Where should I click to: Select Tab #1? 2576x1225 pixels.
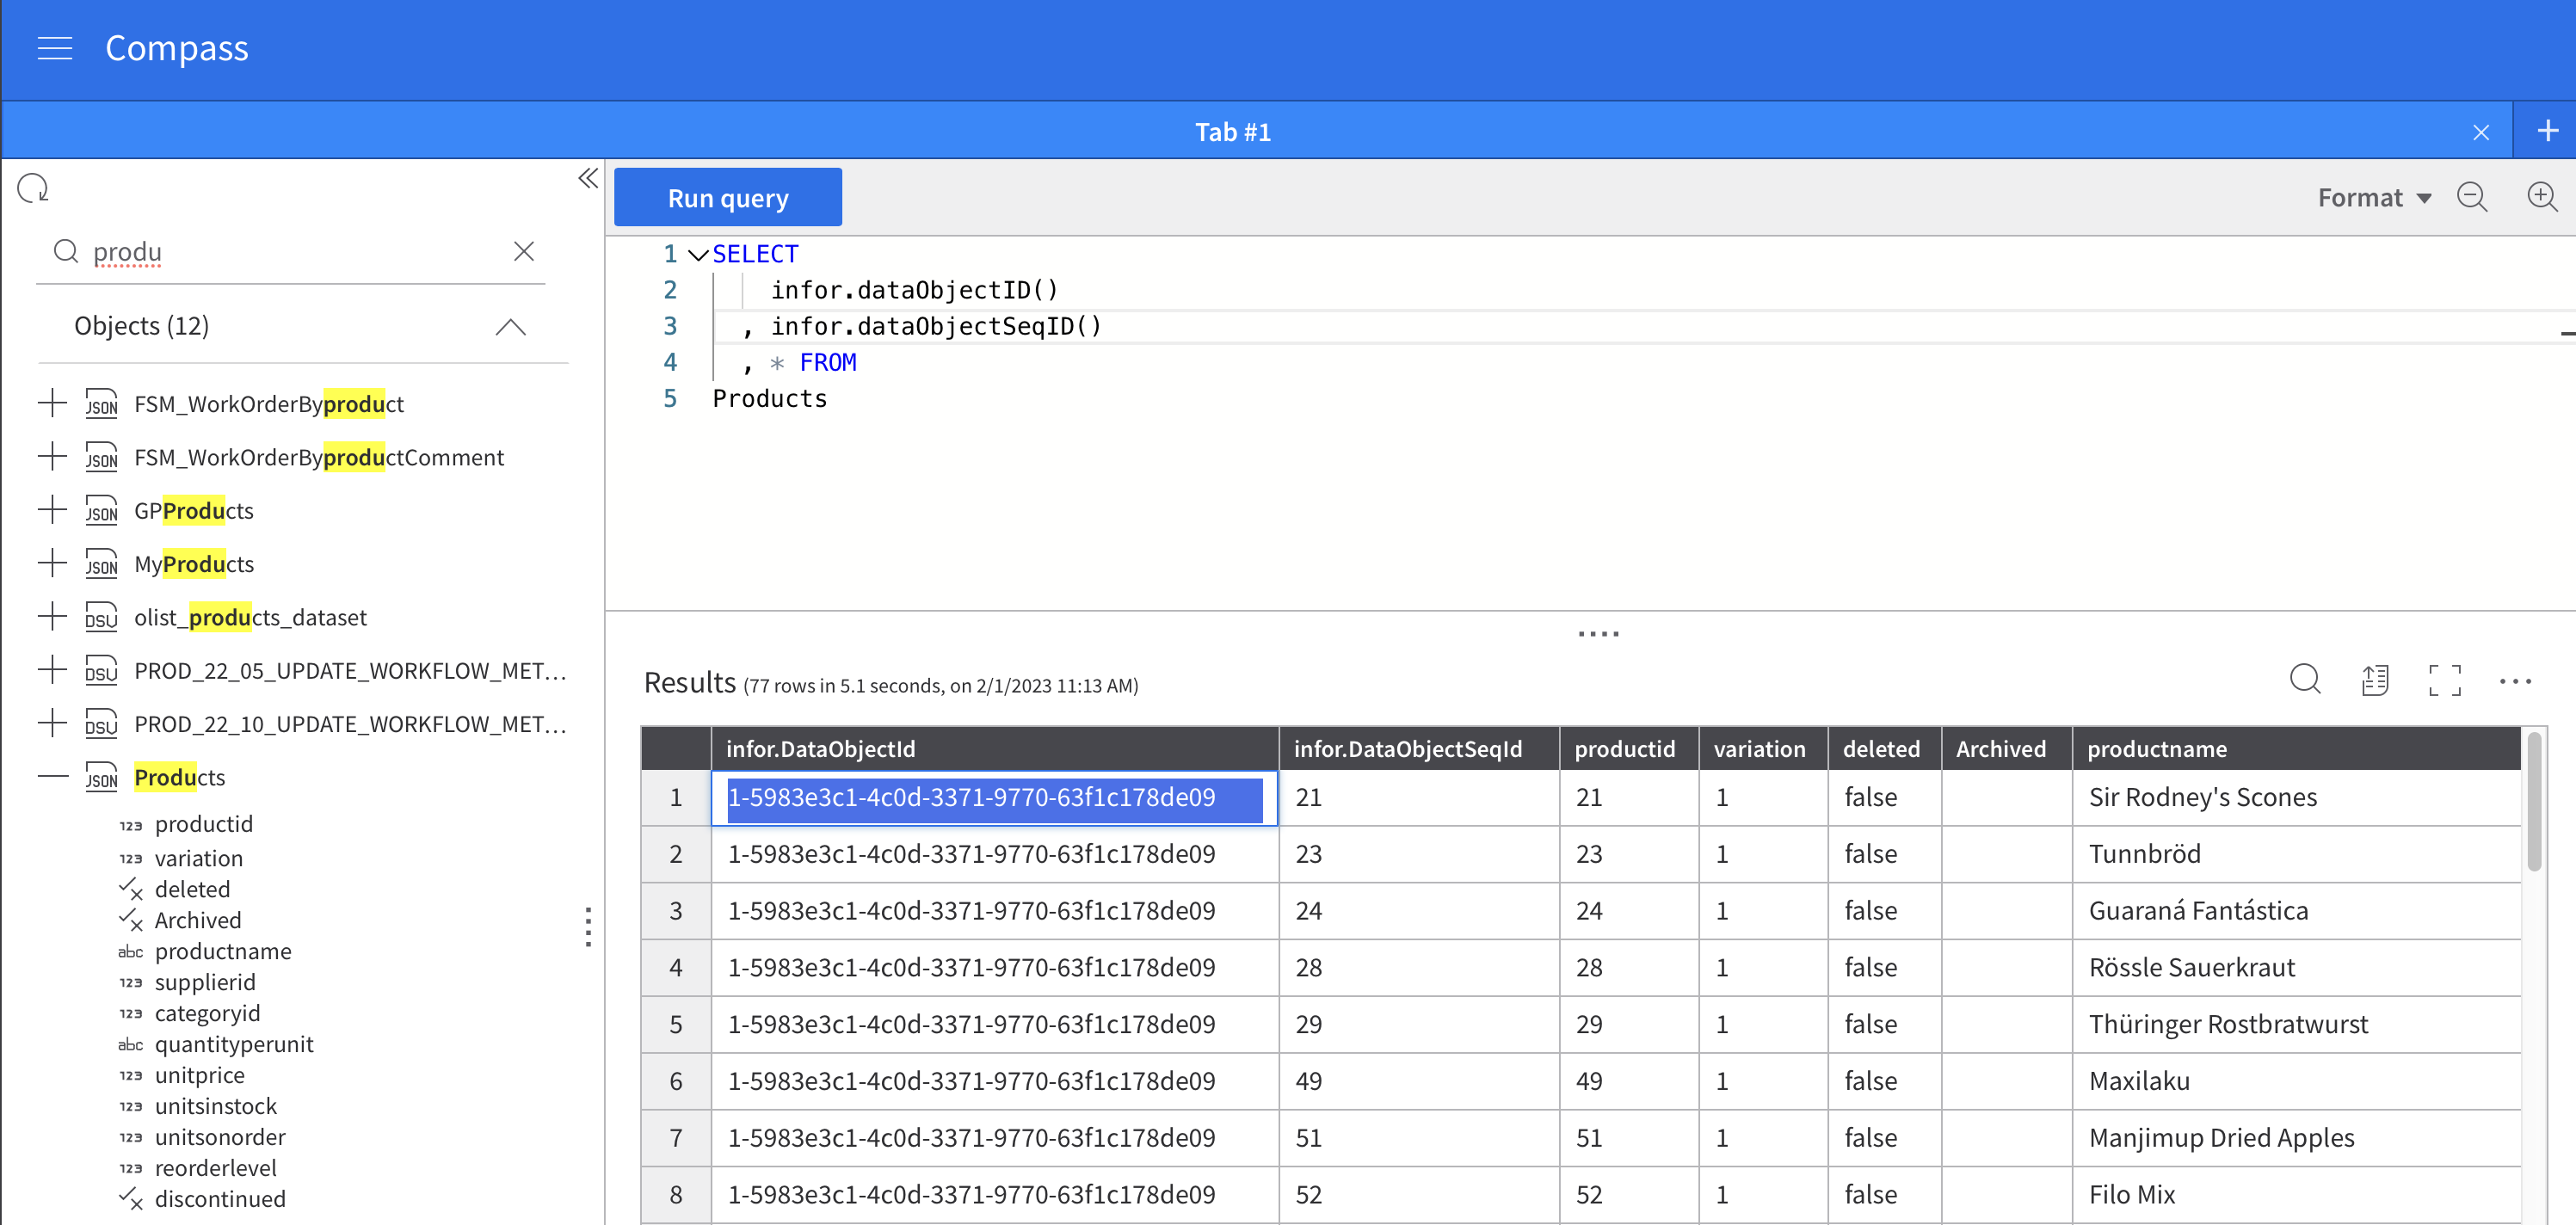tap(1232, 132)
